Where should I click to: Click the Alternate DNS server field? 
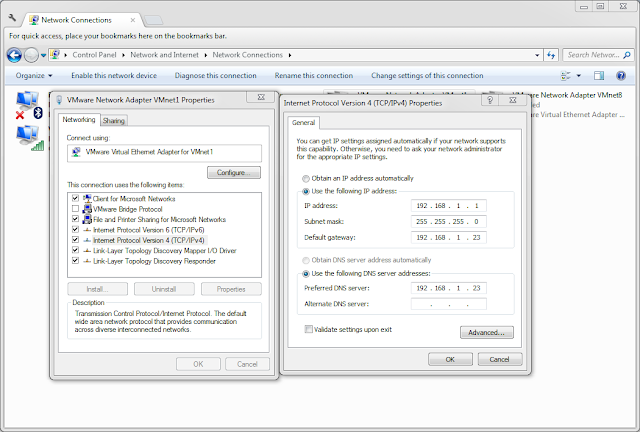tap(449, 304)
